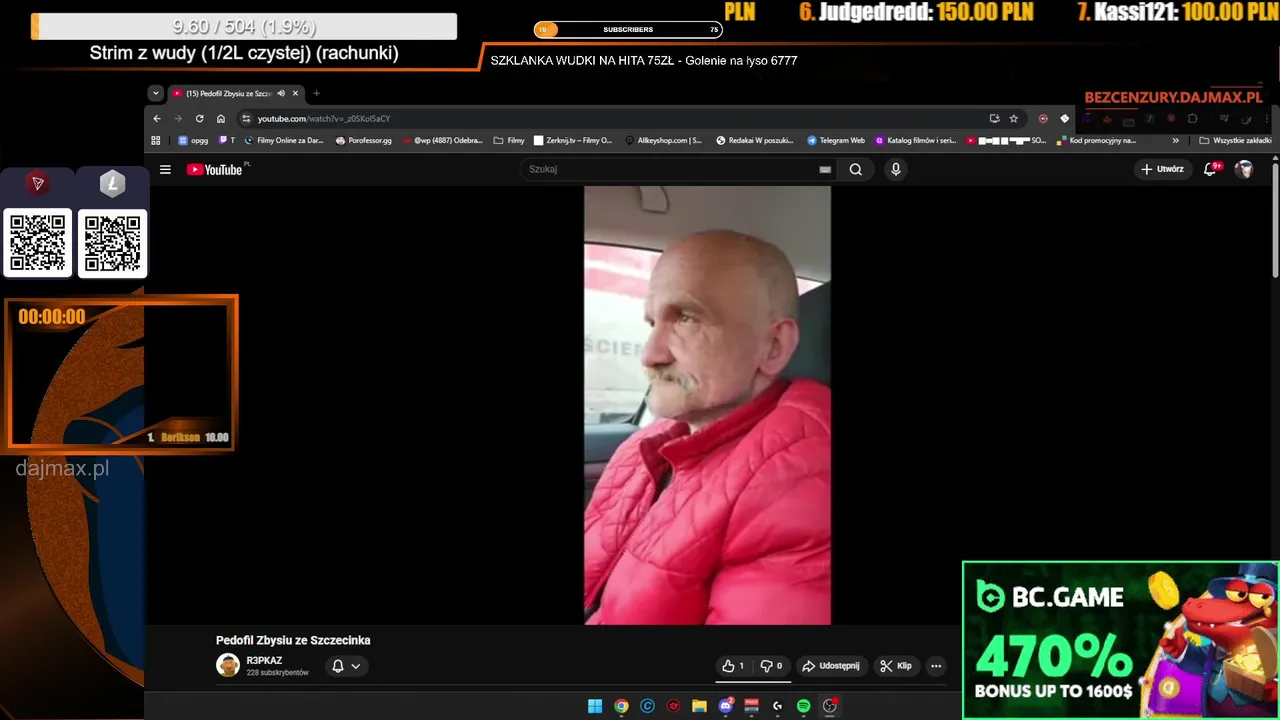This screenshot has height=720, width=1280.
Task: Start voice search with the microphone icon
Action: [896, 170]
